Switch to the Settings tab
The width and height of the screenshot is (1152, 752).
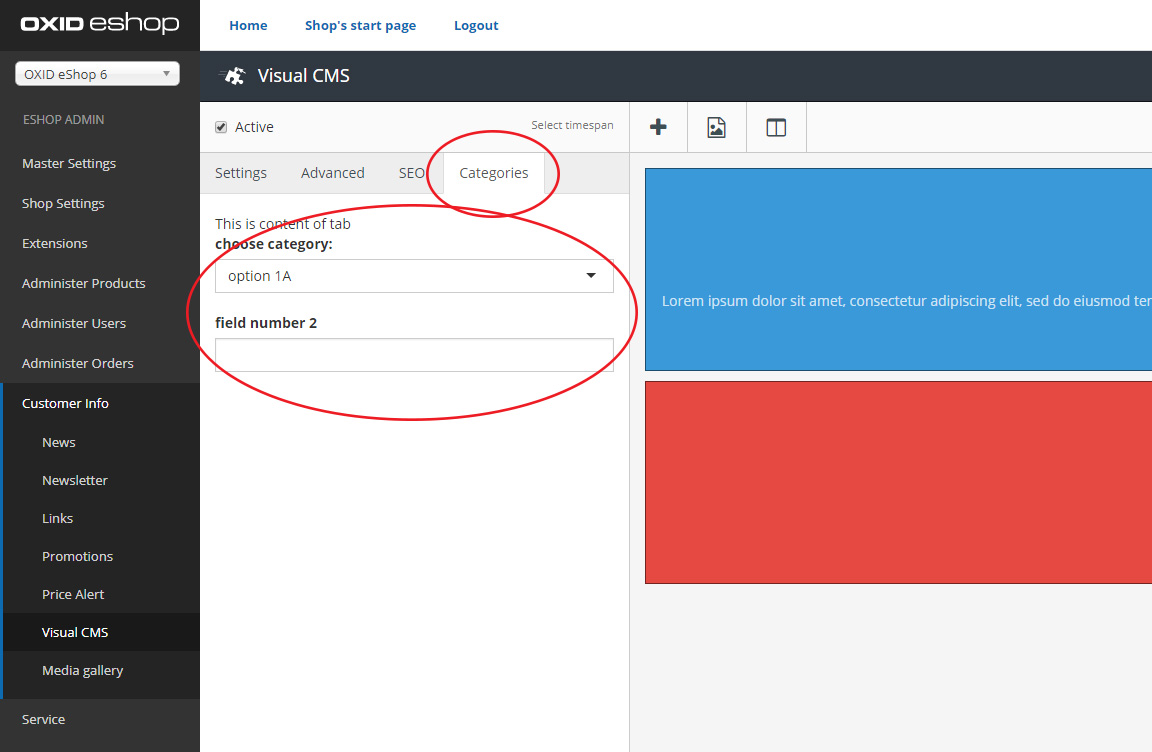pos(241,173)
